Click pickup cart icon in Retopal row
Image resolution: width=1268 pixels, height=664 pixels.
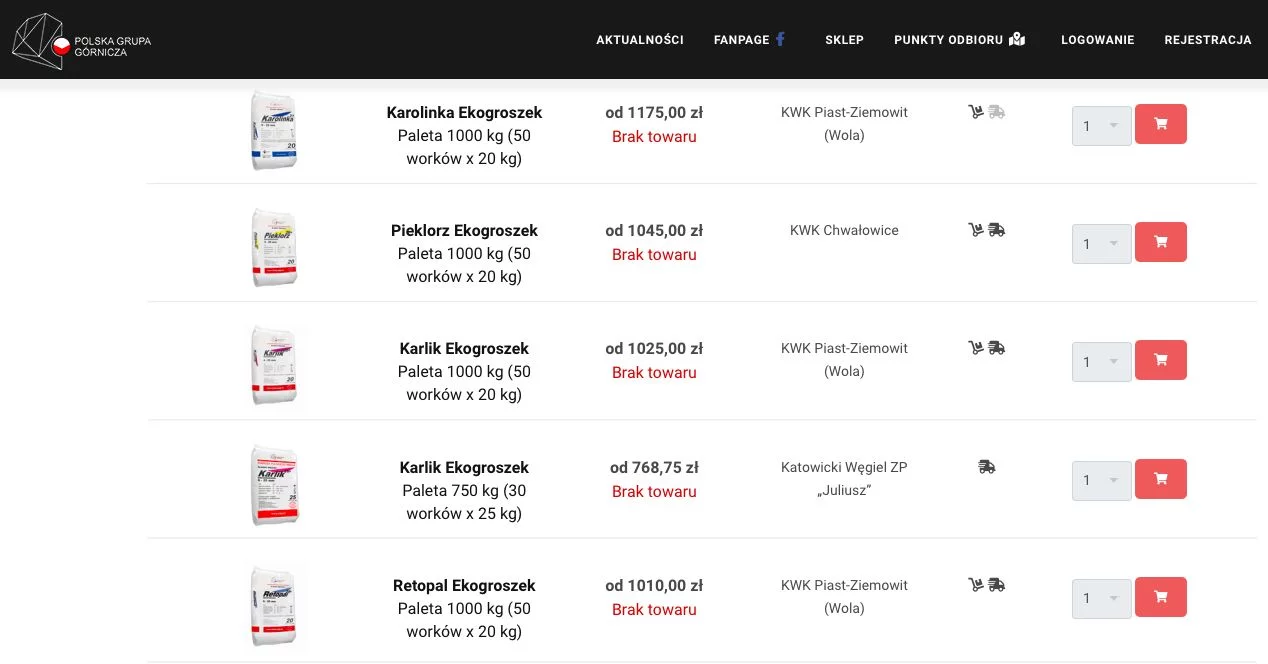(x=976, y=585)
